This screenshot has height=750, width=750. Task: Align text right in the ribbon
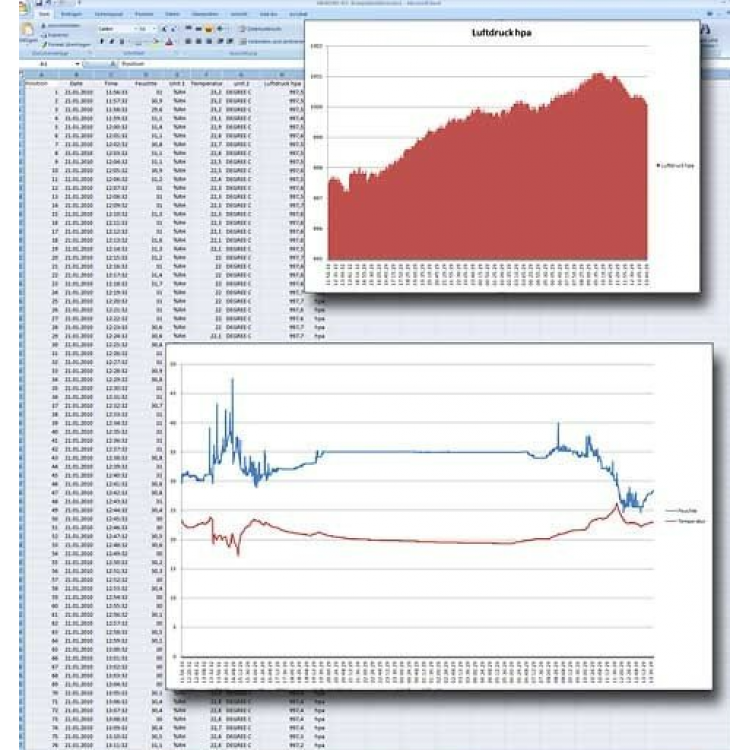point(209,41)
